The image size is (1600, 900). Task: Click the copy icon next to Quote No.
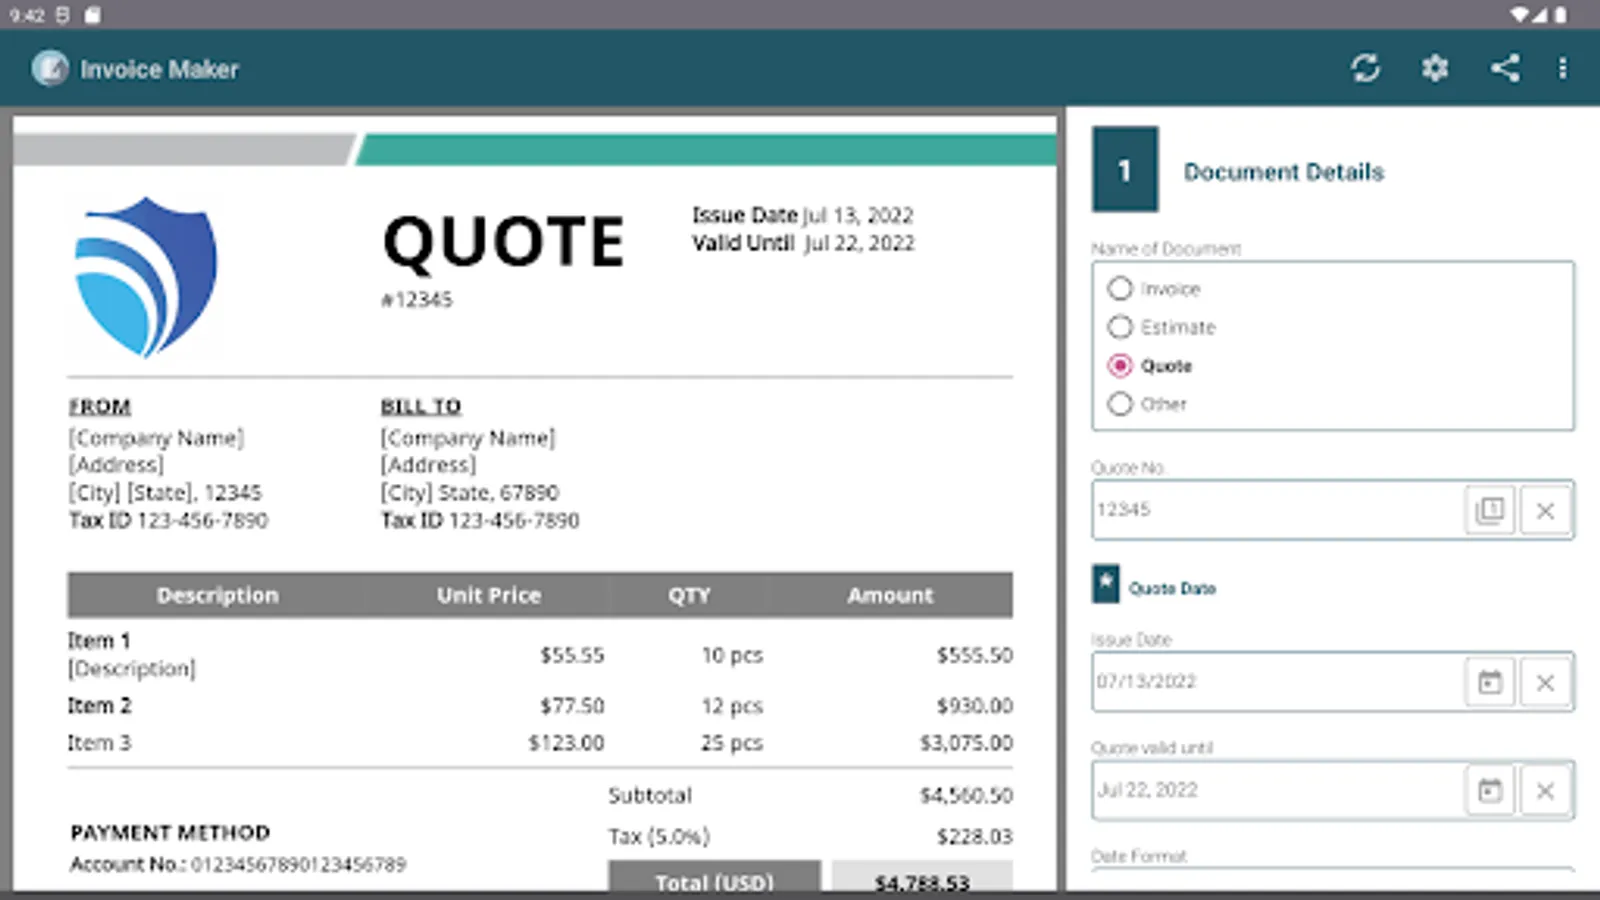[x=1490, y=510]
